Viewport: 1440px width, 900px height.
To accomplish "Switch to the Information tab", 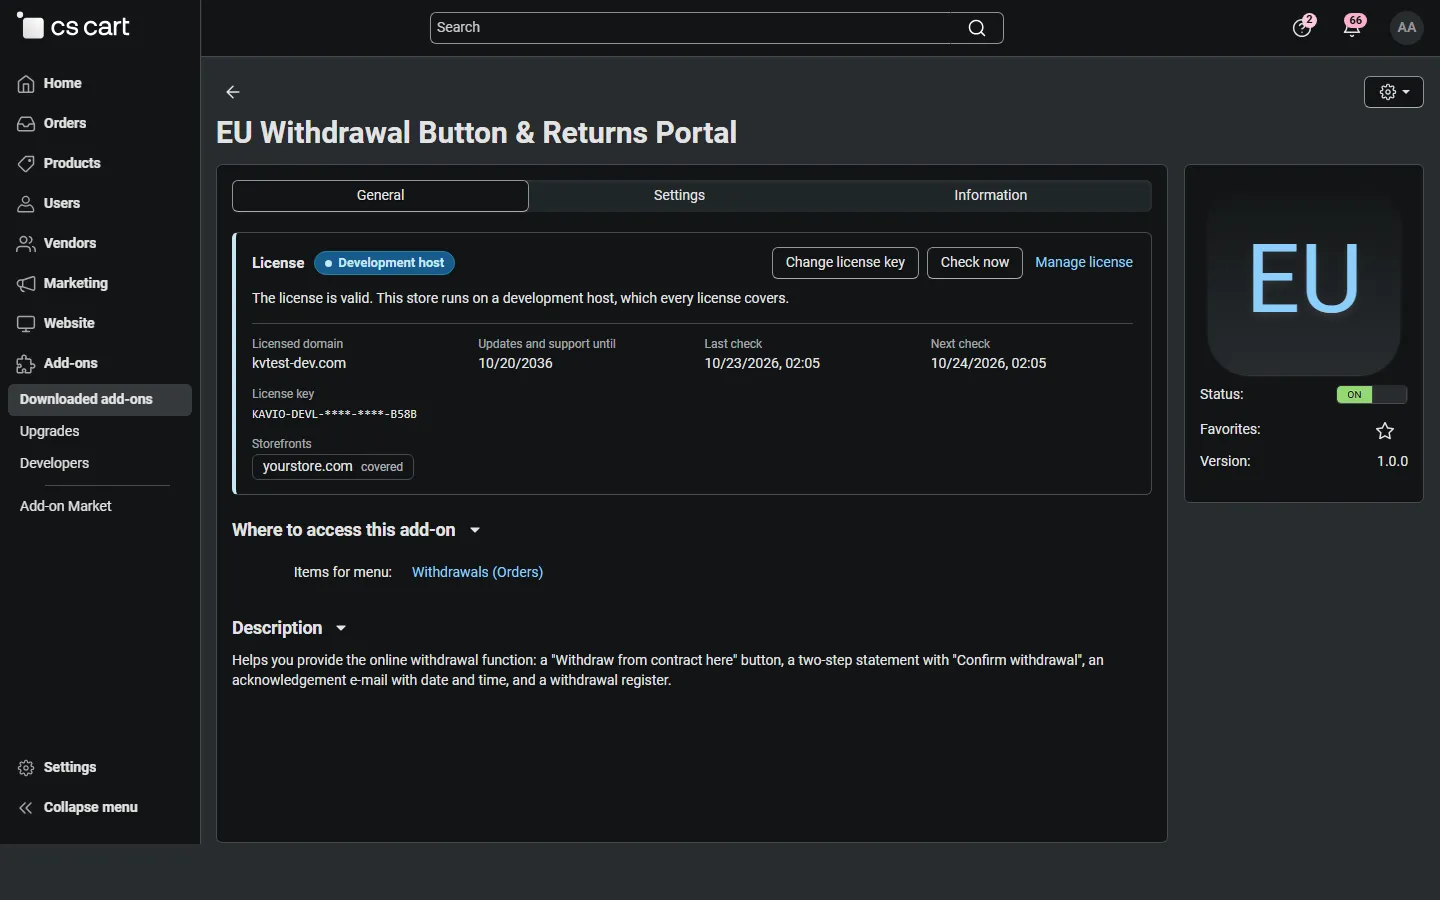I will click(991, 196).
